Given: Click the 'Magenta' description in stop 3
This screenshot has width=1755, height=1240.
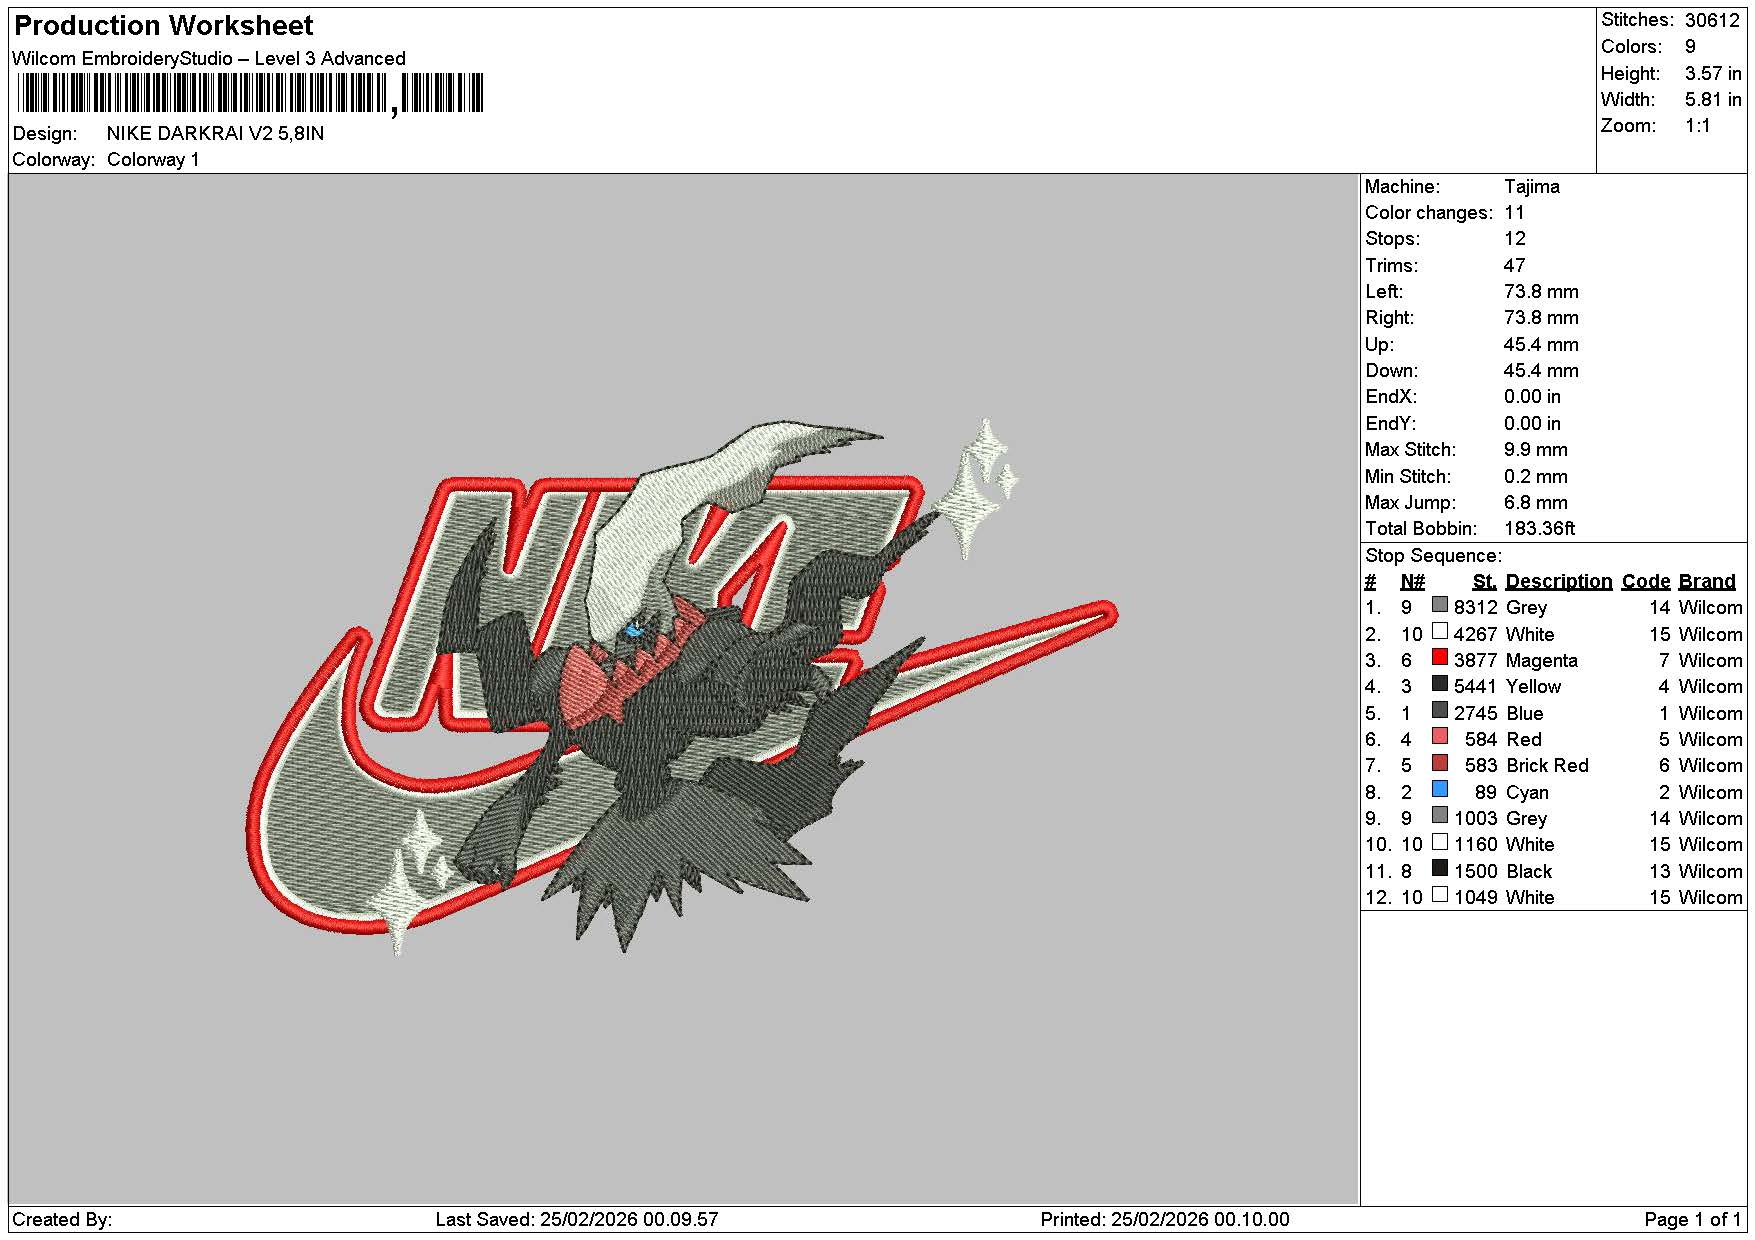Looking at the screenshot, I should pyautogui.click(x=1542, y=661).
